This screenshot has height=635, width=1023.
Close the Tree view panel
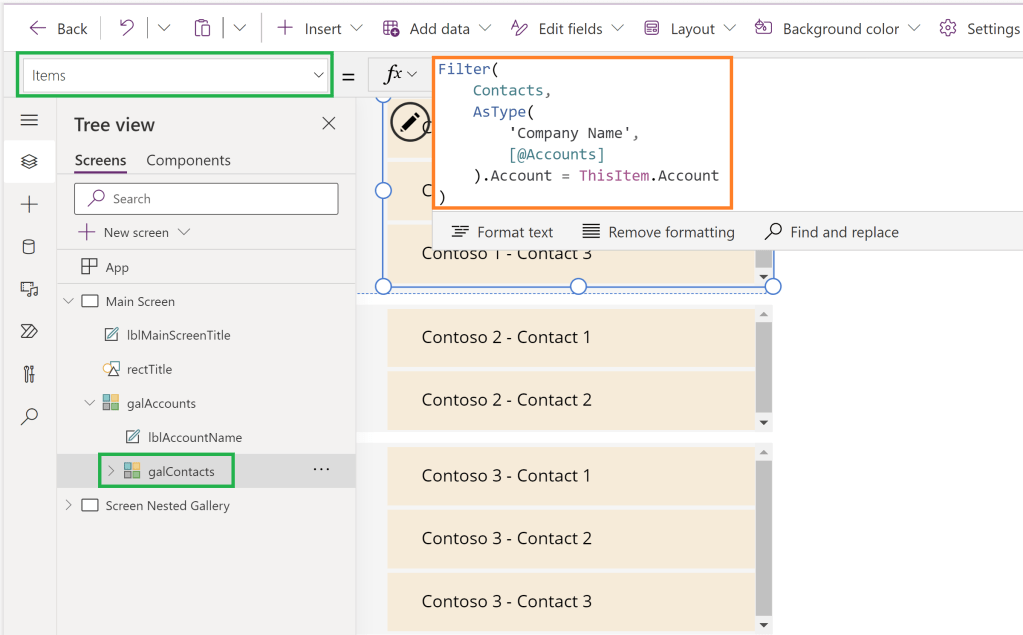(x=328, y=124)
